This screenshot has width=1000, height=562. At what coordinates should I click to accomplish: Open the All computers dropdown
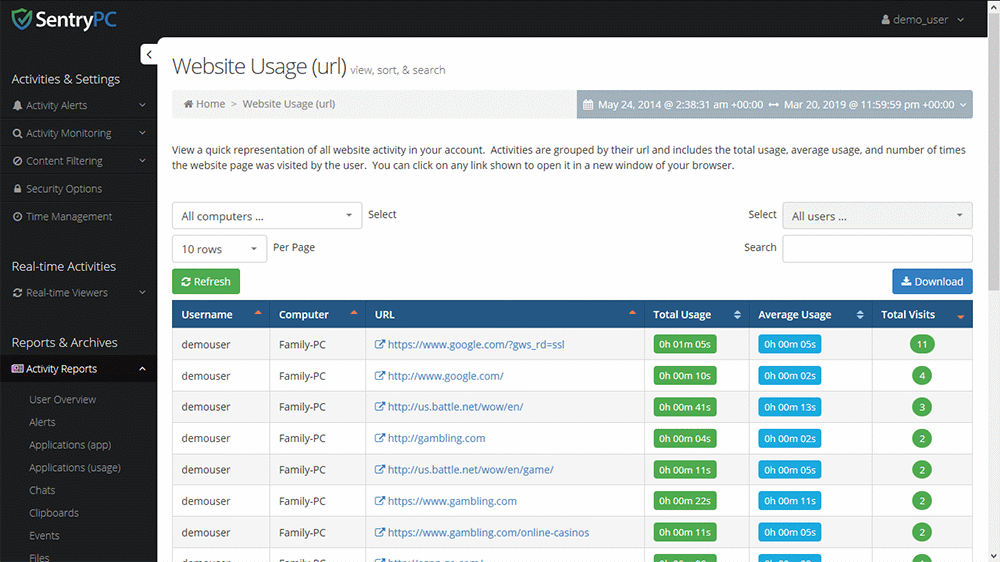pos(266,216)
